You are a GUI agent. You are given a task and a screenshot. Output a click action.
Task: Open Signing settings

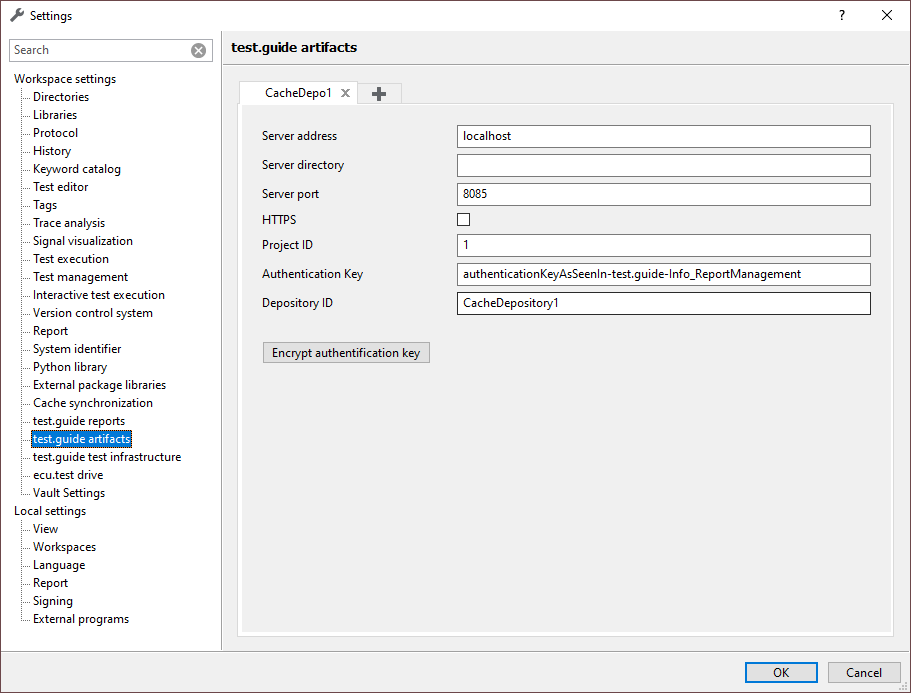pyautogui.click(x=53, y=601)
